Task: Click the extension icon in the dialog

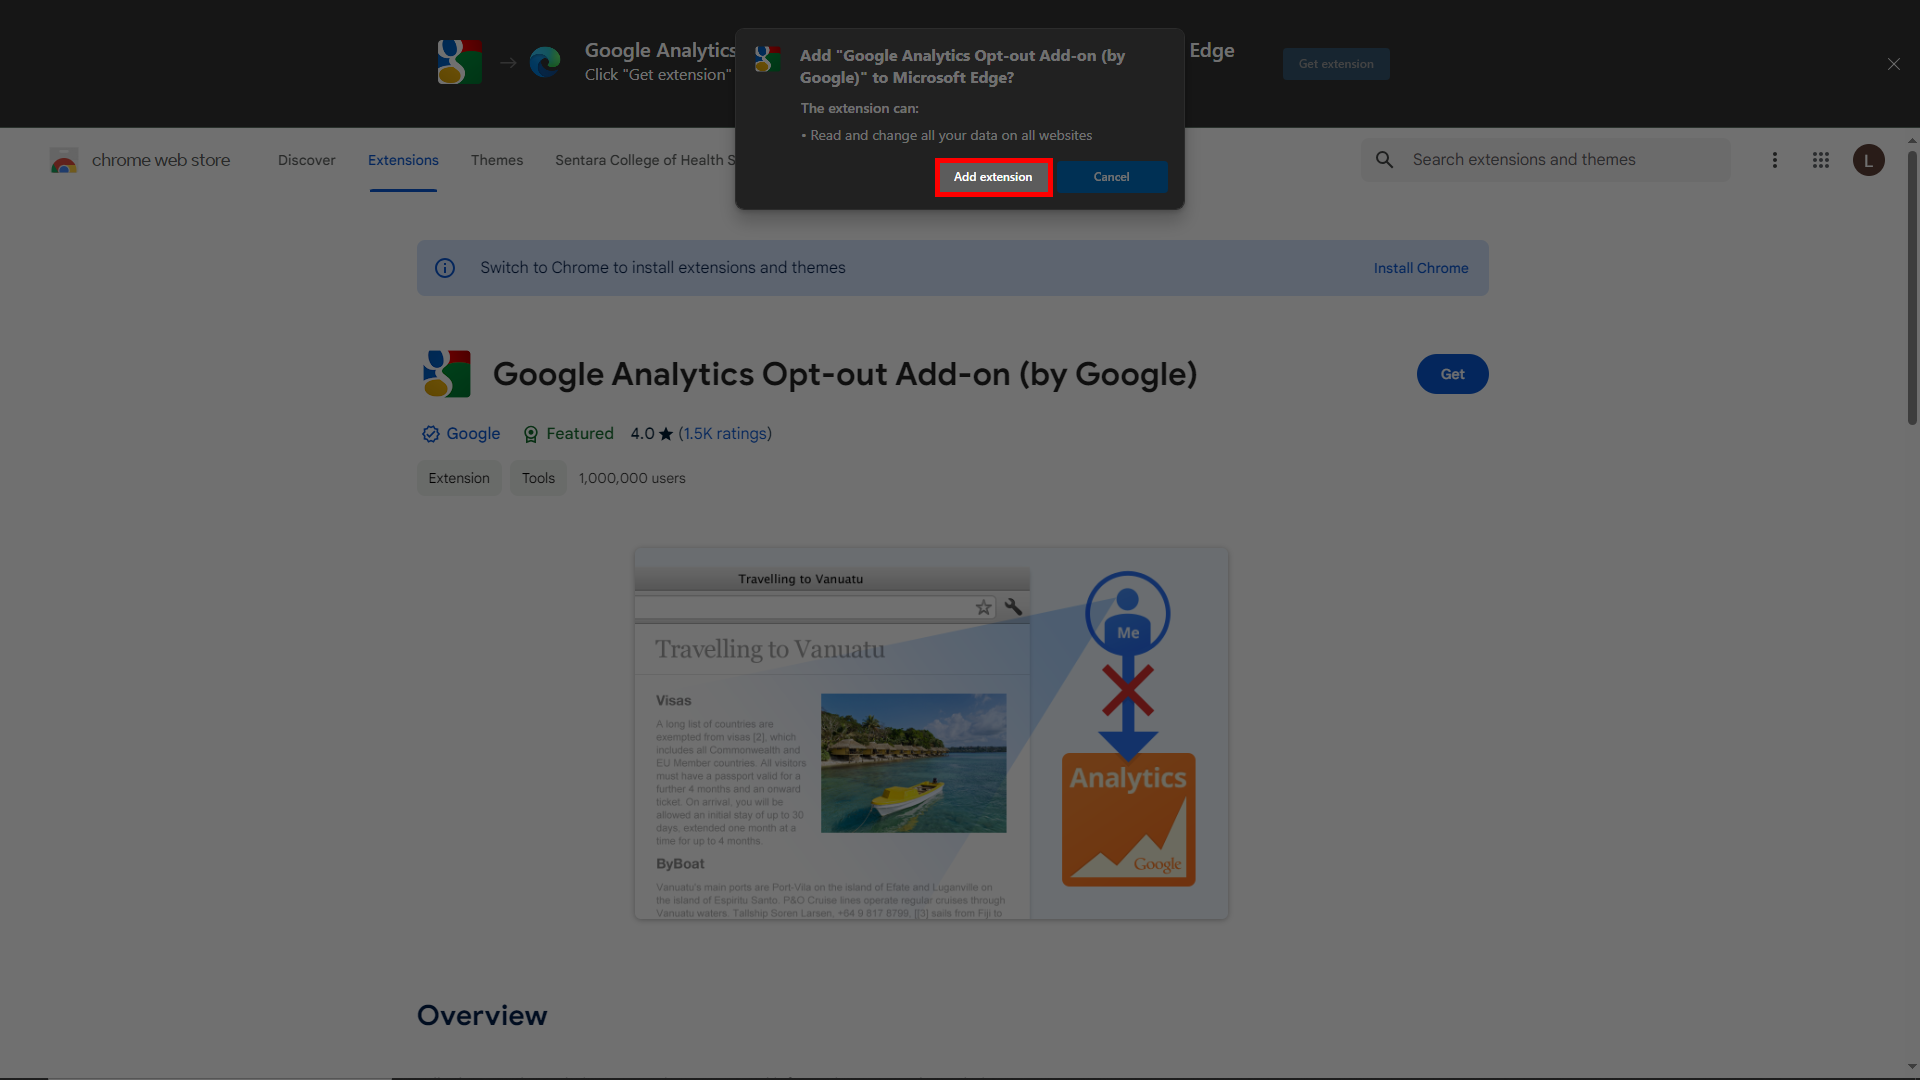Action: 767,58
